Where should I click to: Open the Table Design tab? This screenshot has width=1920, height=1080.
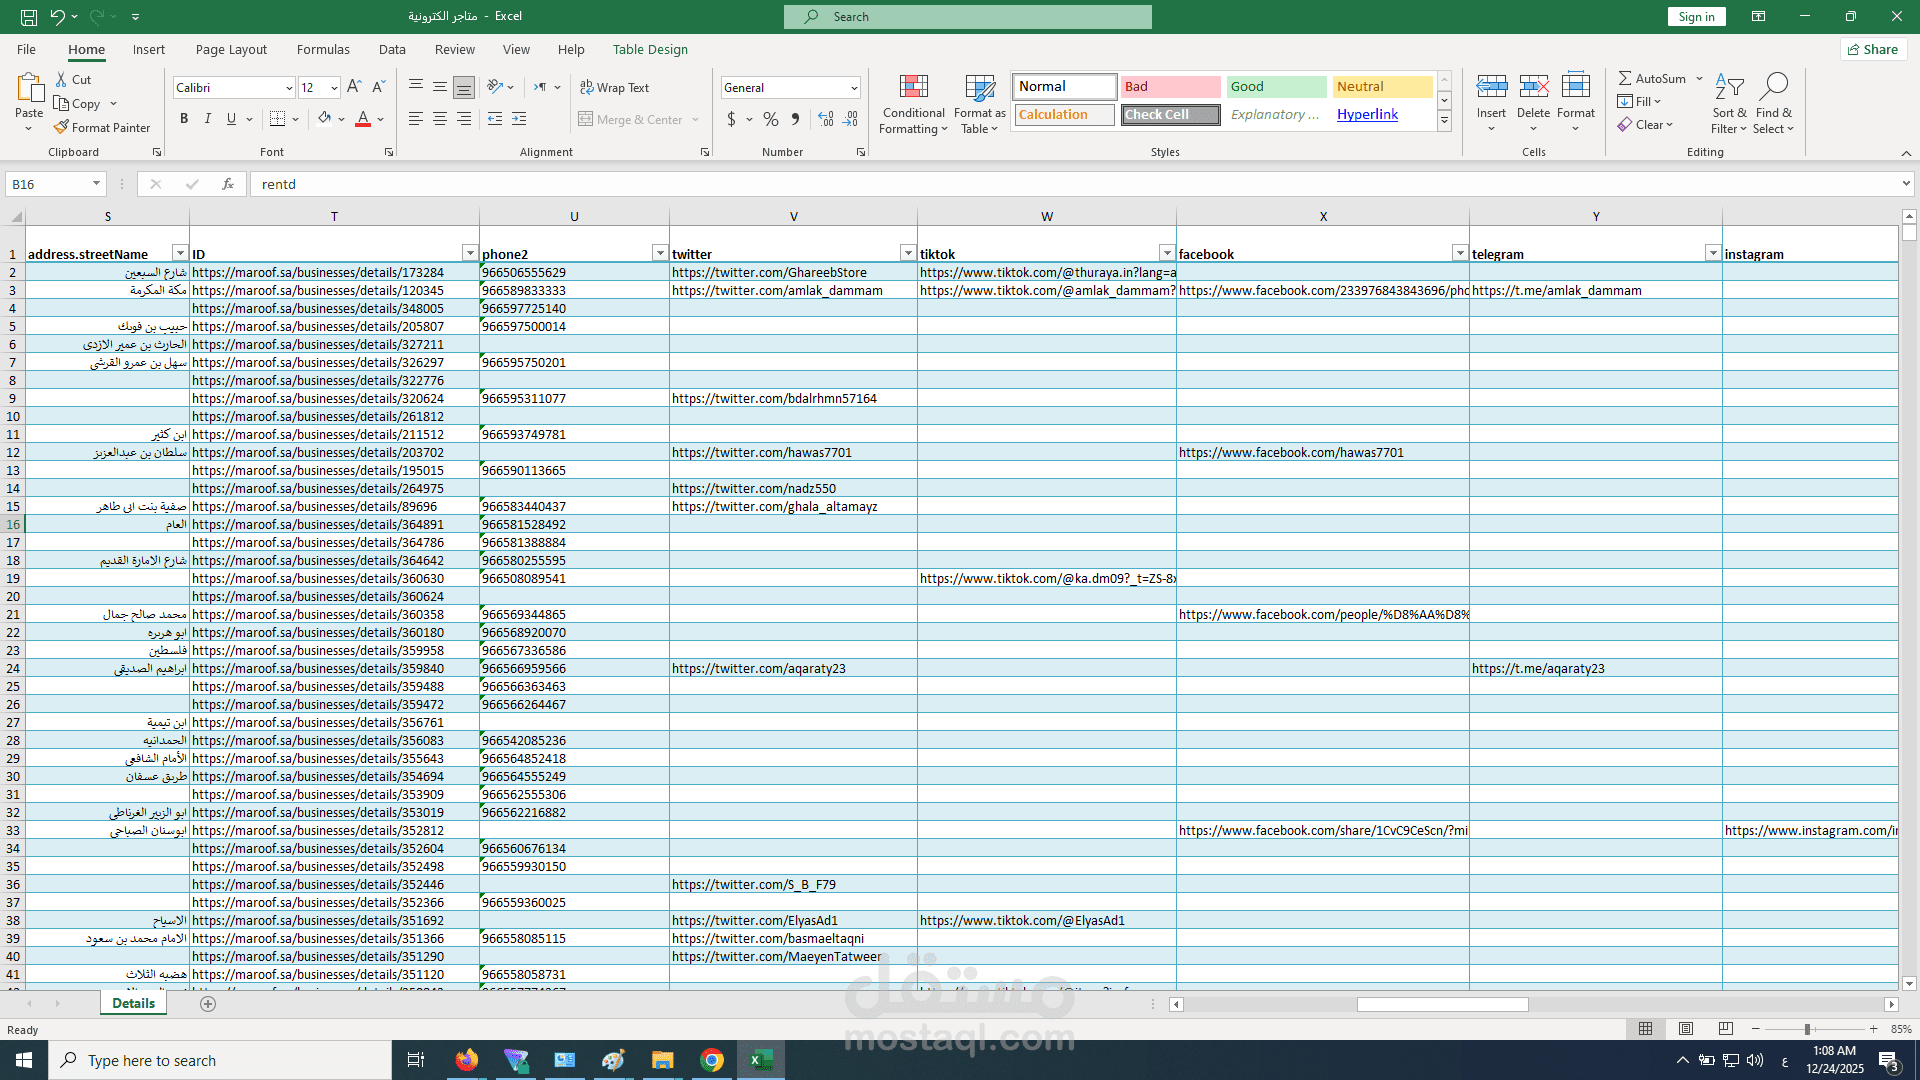point(650,49)
